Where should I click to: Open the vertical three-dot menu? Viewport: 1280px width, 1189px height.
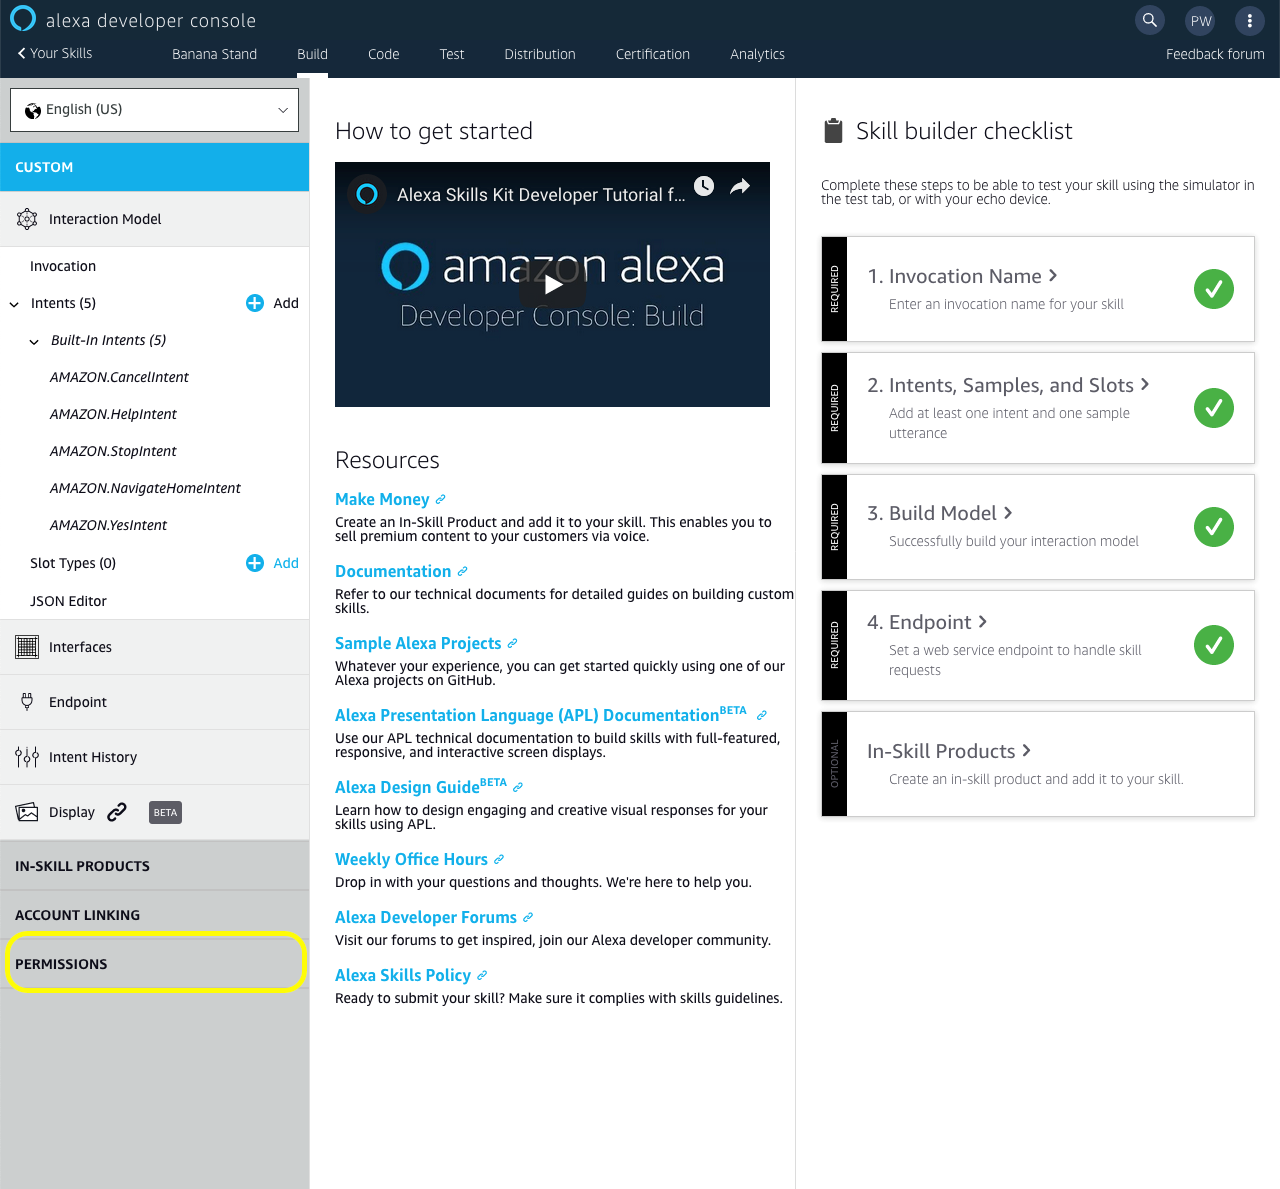click(x=1249, y=20)
